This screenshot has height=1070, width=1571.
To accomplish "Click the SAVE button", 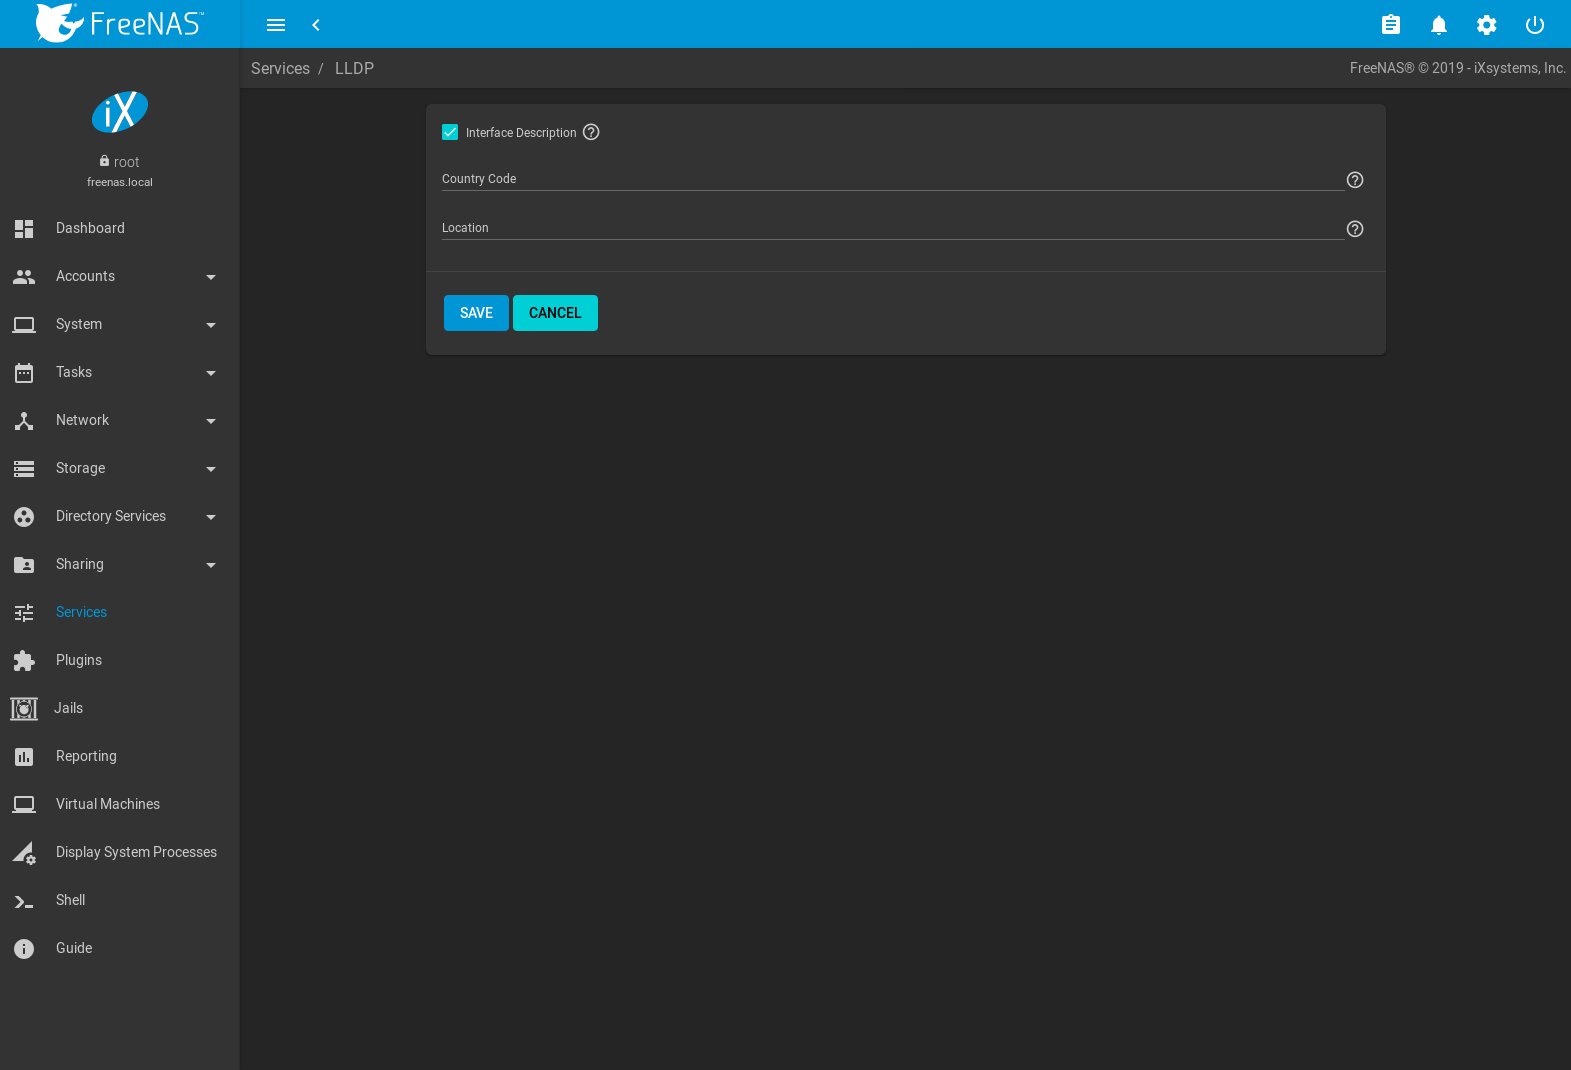I will coord(476,313).
